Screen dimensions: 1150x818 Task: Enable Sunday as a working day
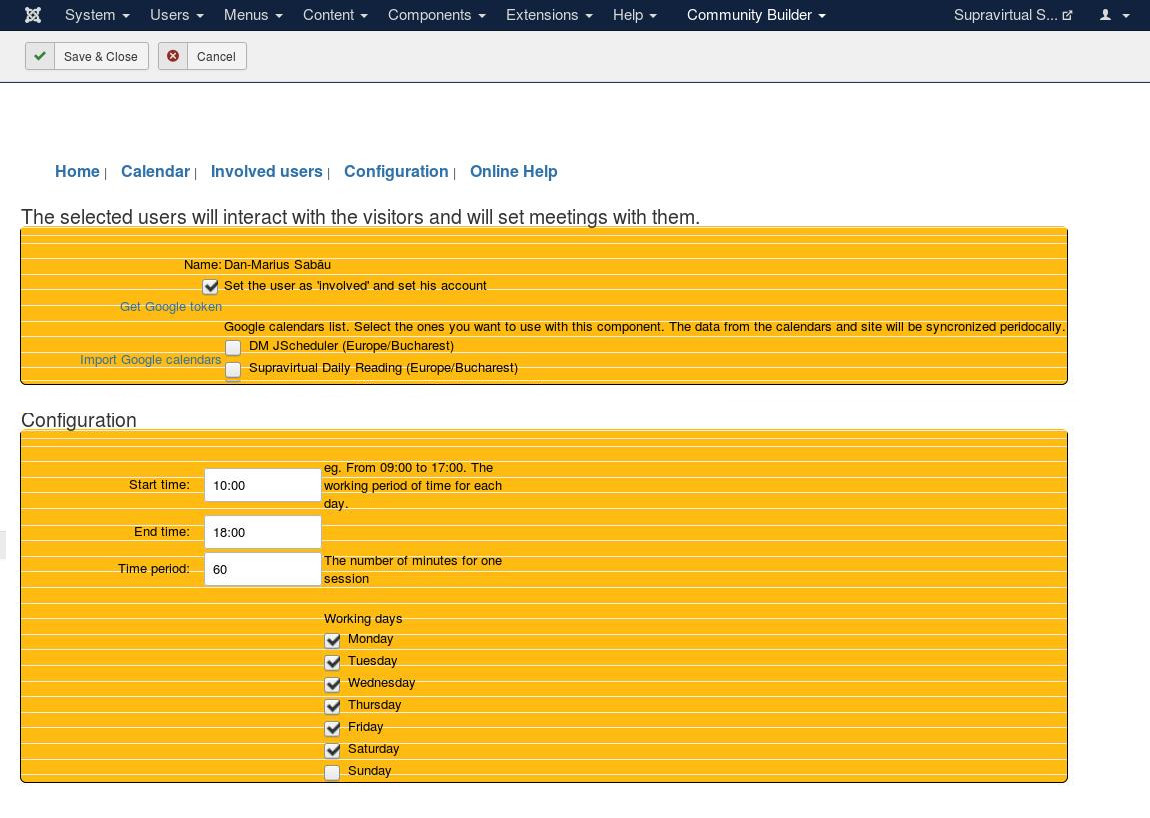point(332,772)
